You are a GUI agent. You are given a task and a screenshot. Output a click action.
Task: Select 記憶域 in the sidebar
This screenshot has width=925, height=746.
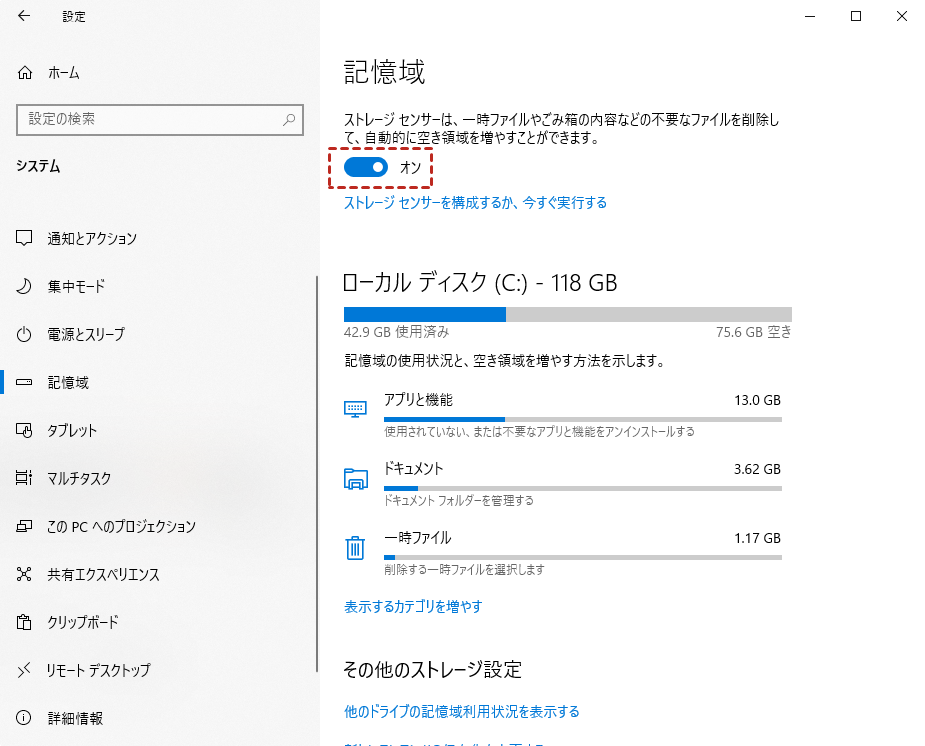click(x=68, y=382)
